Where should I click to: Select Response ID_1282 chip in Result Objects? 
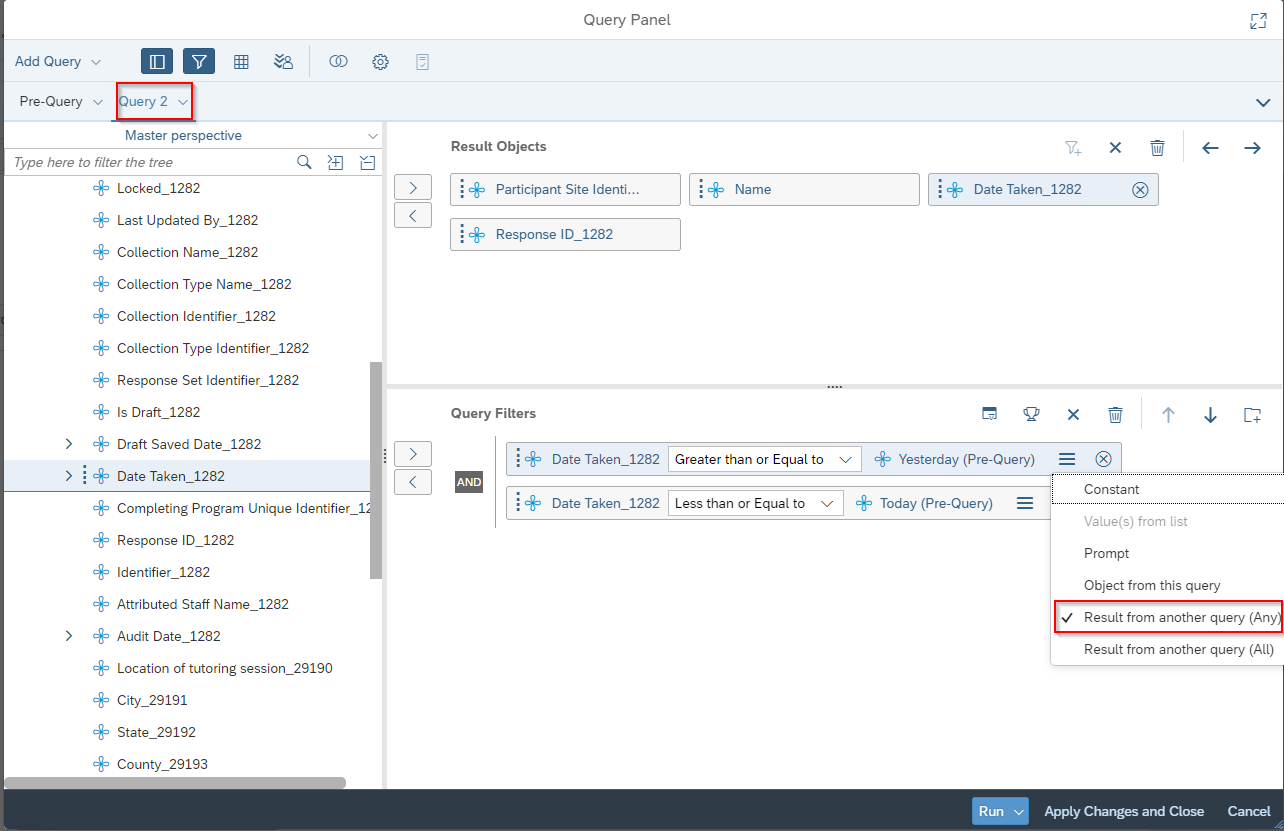565,234
